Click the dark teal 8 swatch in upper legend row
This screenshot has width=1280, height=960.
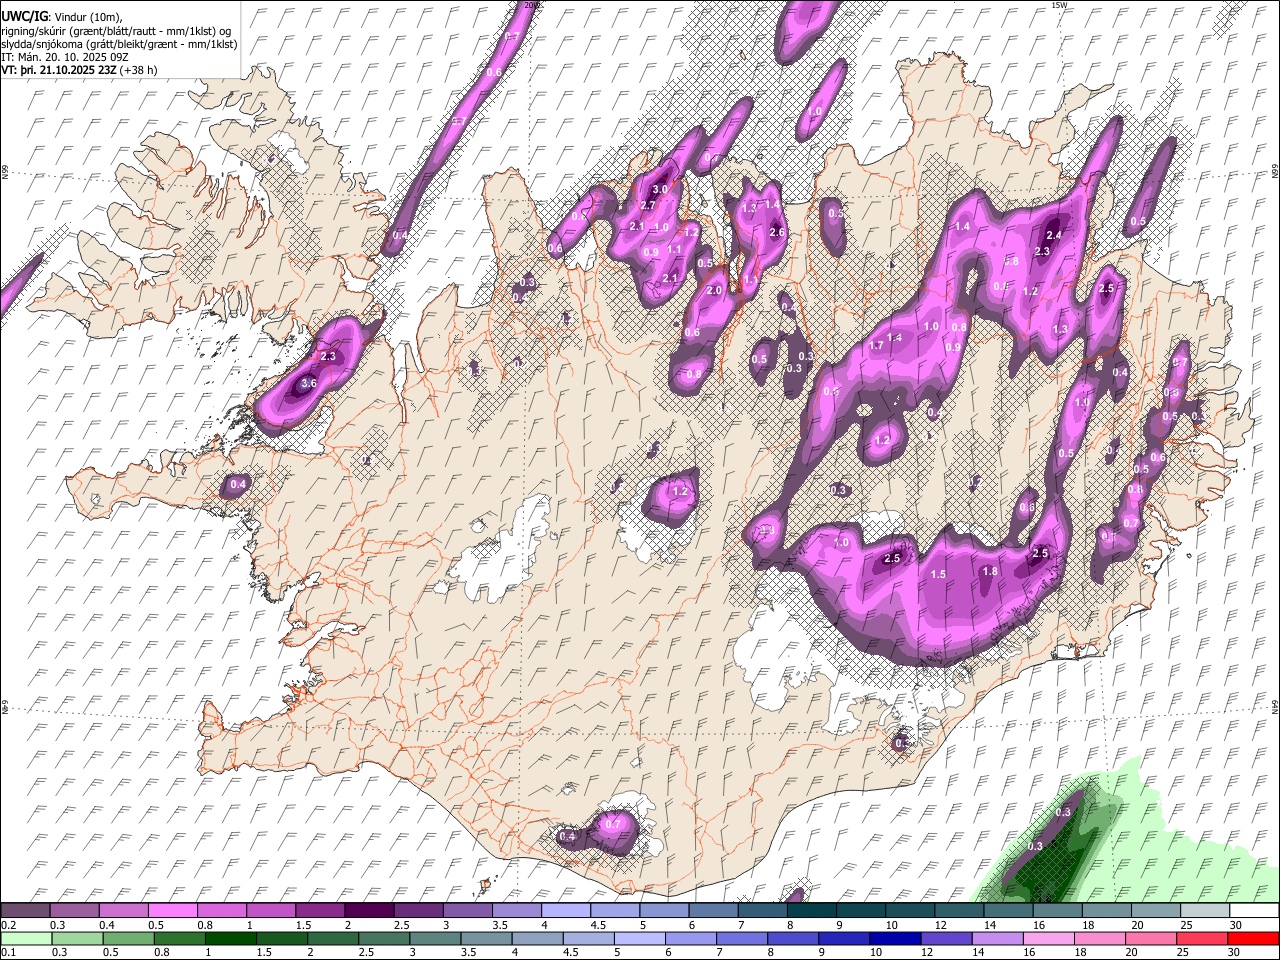[x=811, y=911]
